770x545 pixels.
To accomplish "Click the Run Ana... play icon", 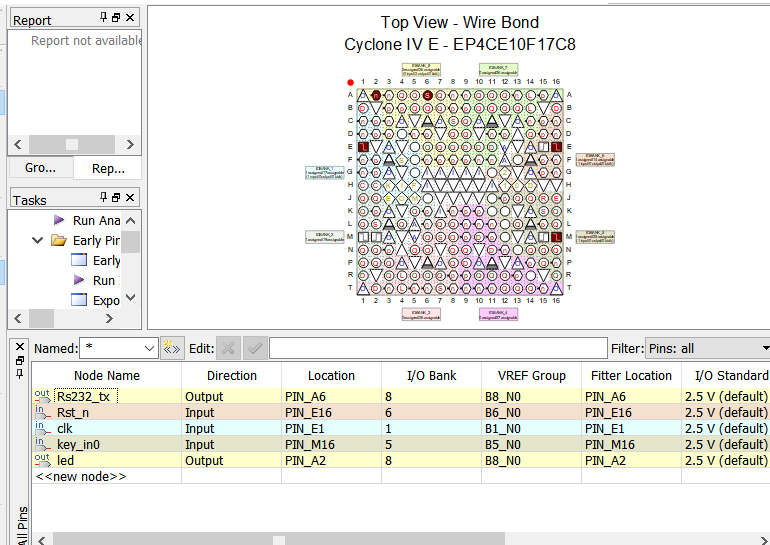I will pyautogui.click(x=59, y=219).
